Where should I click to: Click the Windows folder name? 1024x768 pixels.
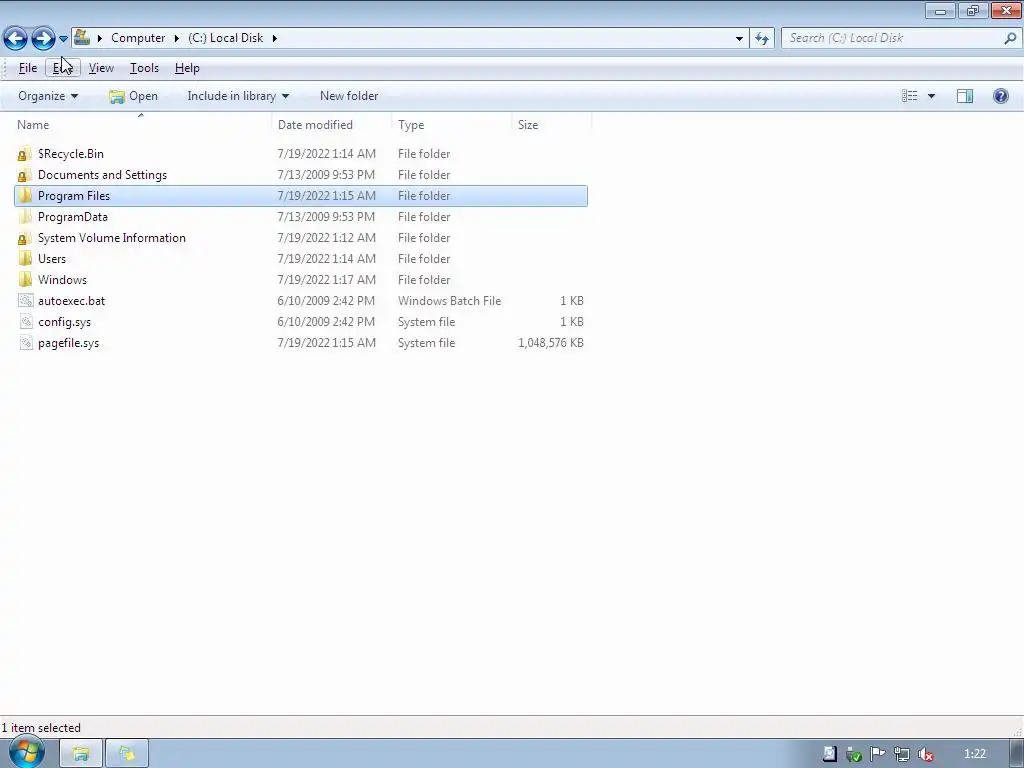62,280
